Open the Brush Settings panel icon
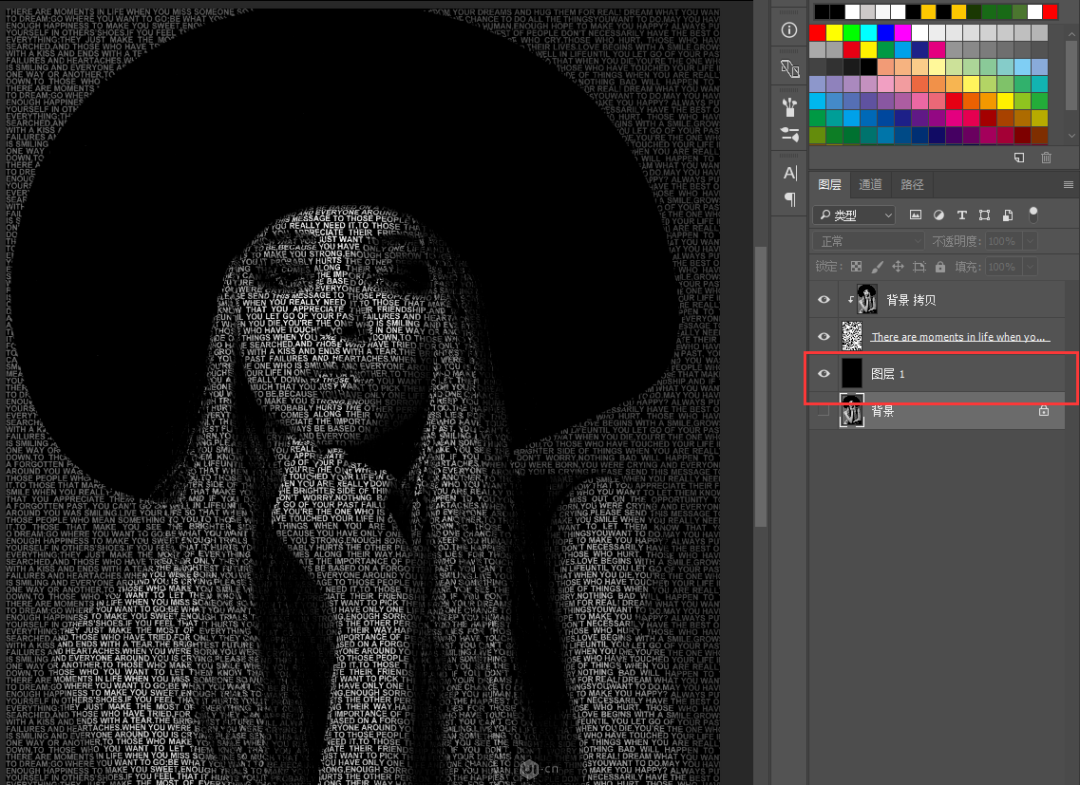The height and width of the screenshot is (785, 1080). click(x=789, y=134)
